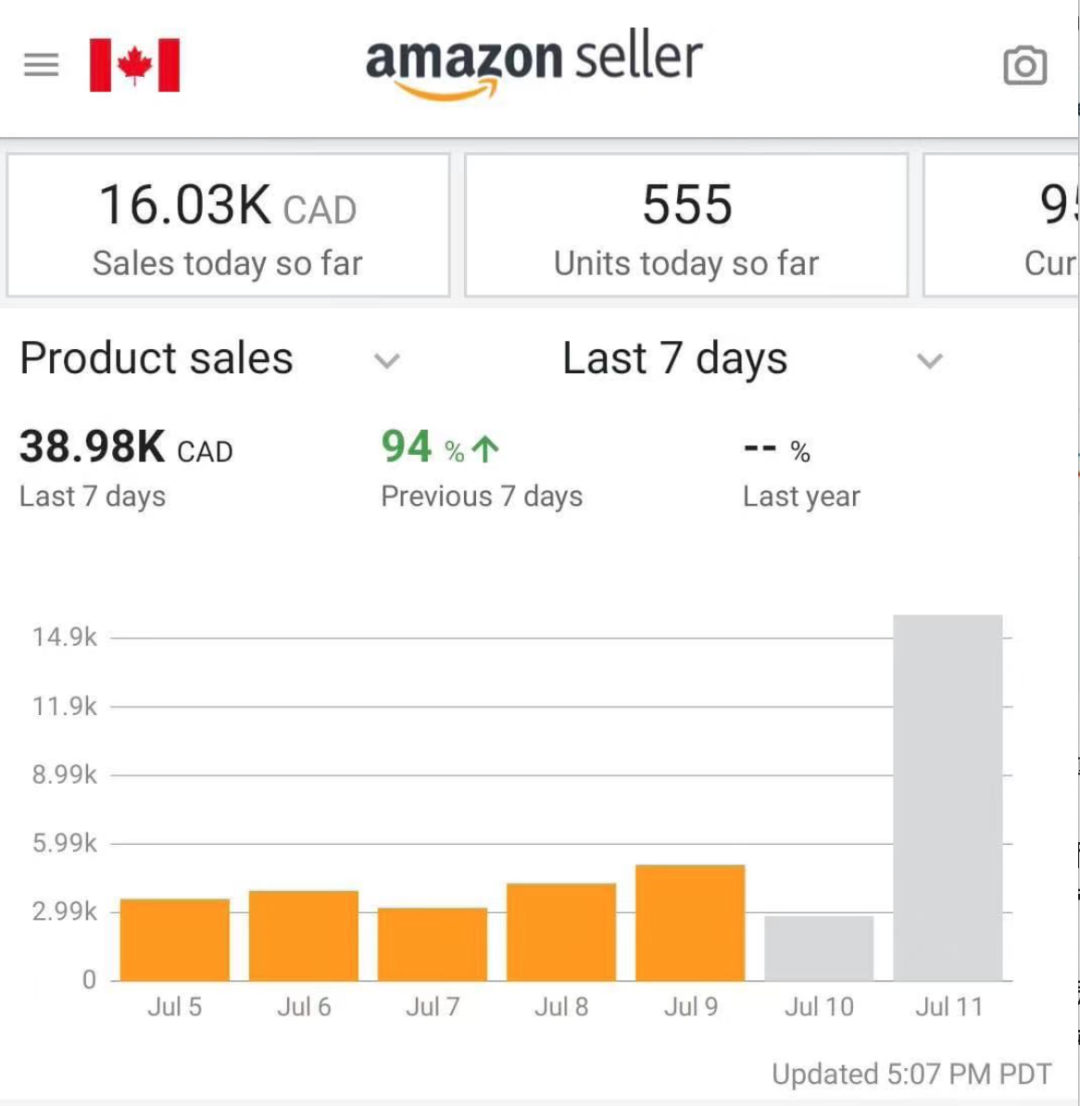
Task: Expand the Last 7 days chevron
Action: pos(929,360)
